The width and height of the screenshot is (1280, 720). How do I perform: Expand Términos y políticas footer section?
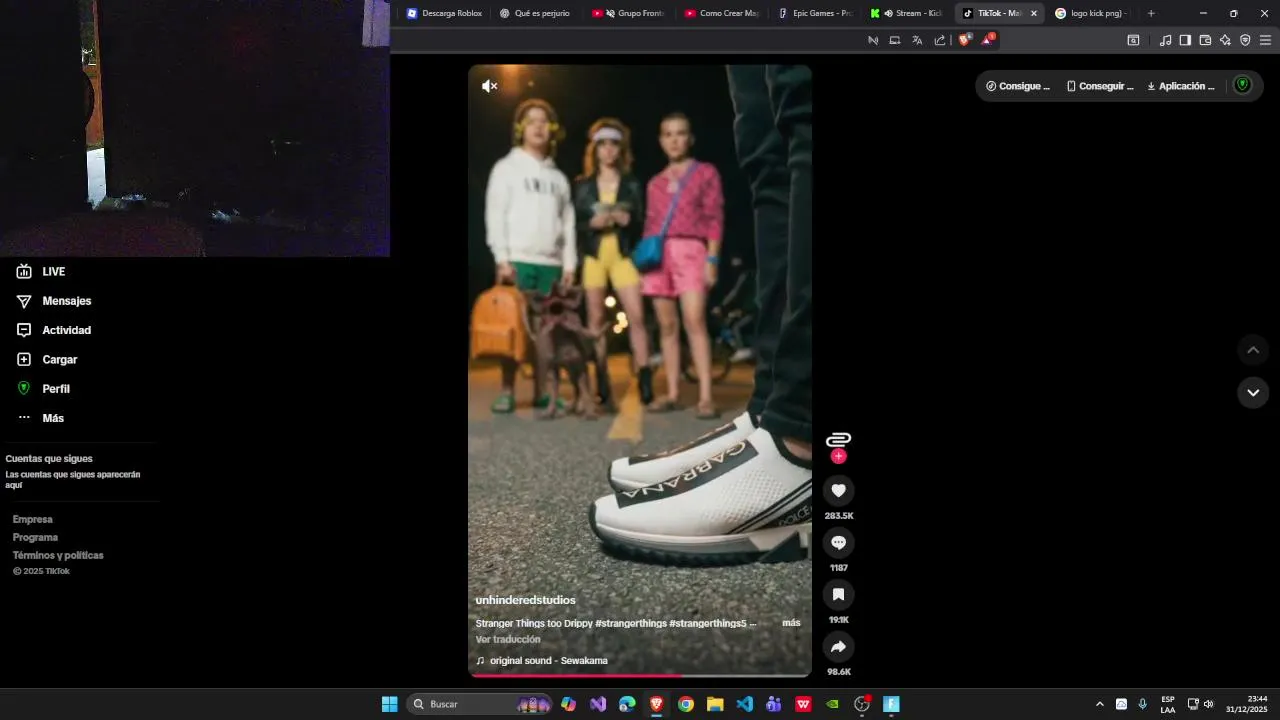pos(58,555)
